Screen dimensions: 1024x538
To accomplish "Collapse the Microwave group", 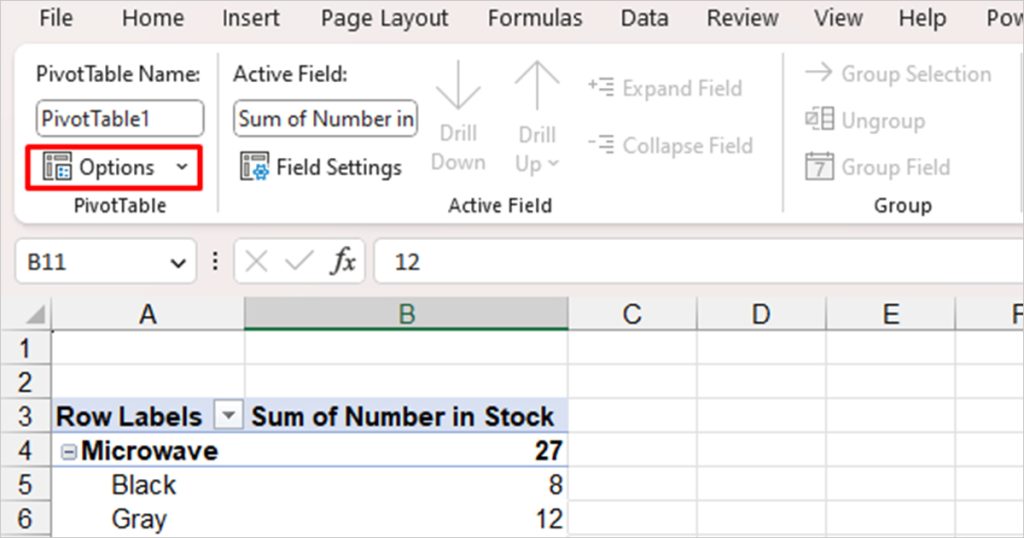I will tap(68, 451).
